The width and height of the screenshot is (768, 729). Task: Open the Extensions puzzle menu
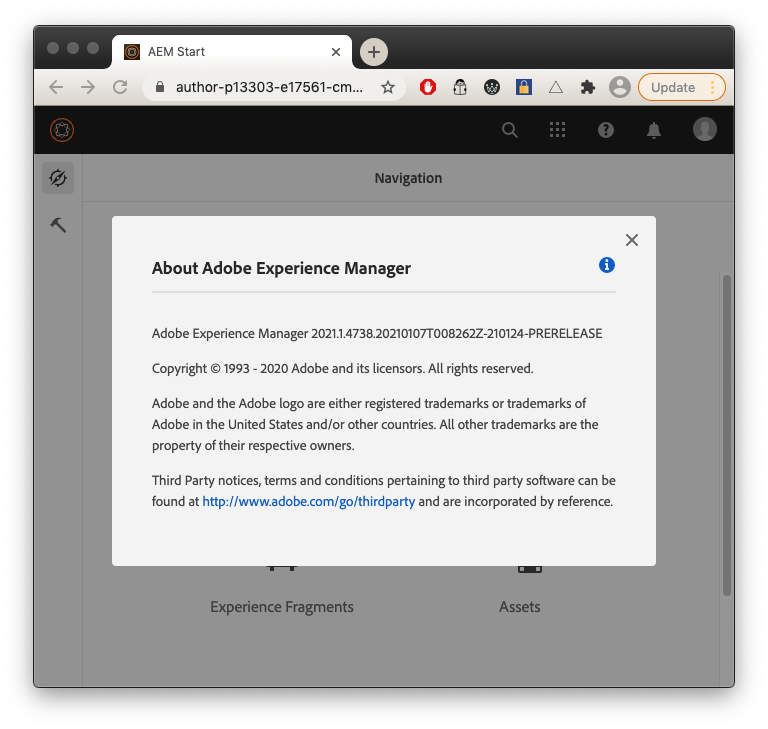pyautogui.click(x=588, y=87)
